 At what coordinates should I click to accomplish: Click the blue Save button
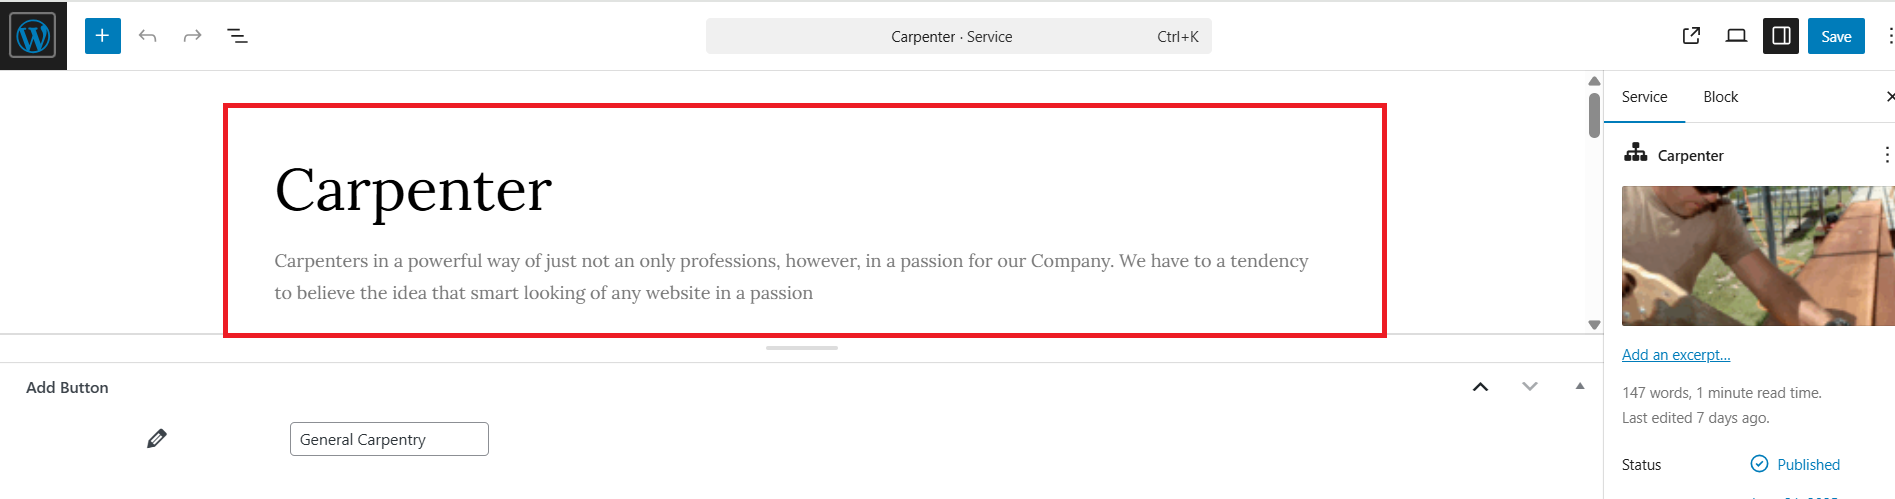click(x=1836, y=36)
